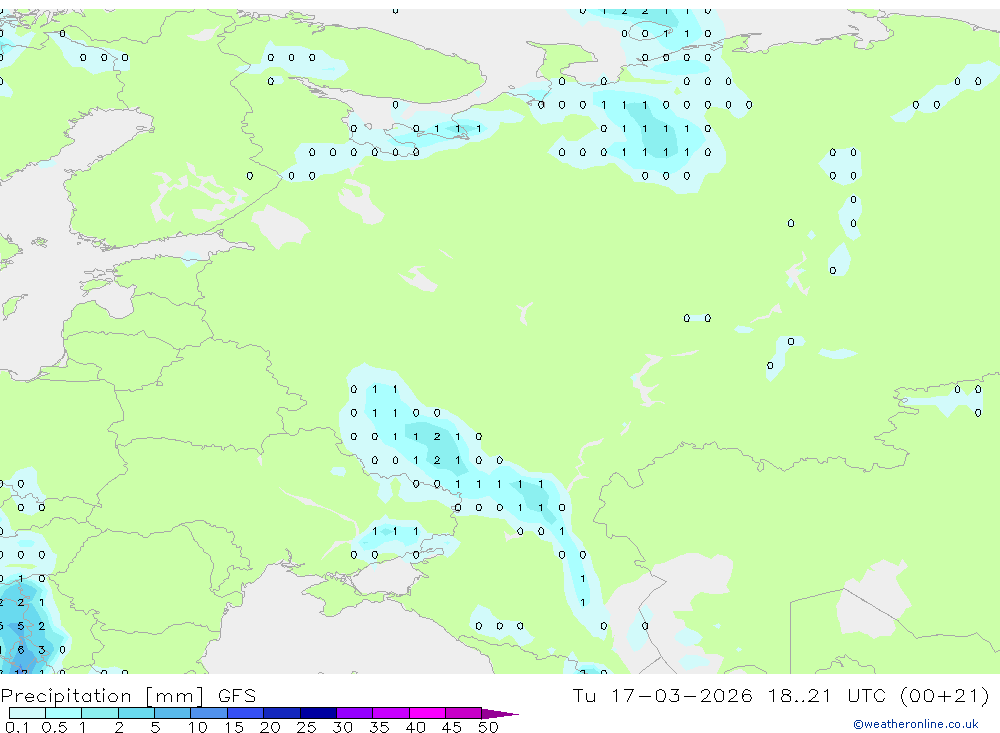Choose the legend swatch between 20 and 25
Screen dimensions: 1000x733
click(x=281, y=713)
